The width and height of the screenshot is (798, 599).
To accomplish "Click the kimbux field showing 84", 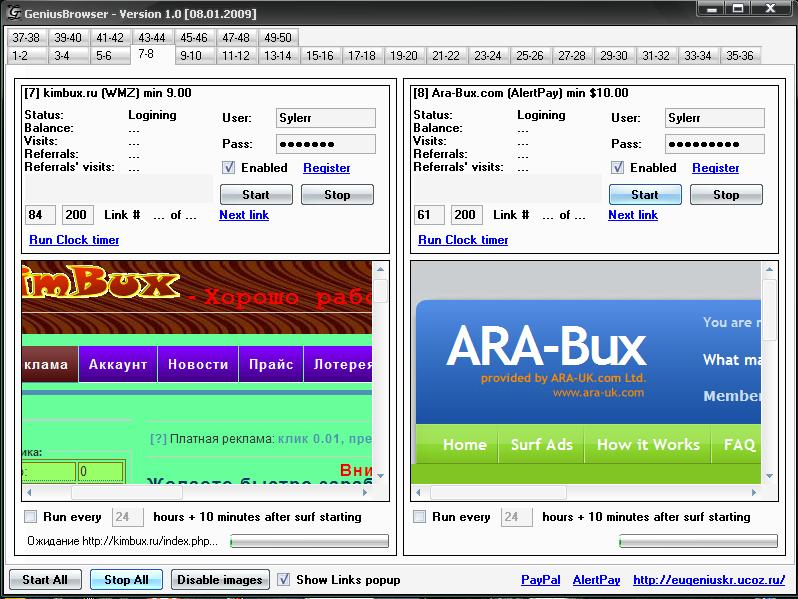I will (40, 215).
